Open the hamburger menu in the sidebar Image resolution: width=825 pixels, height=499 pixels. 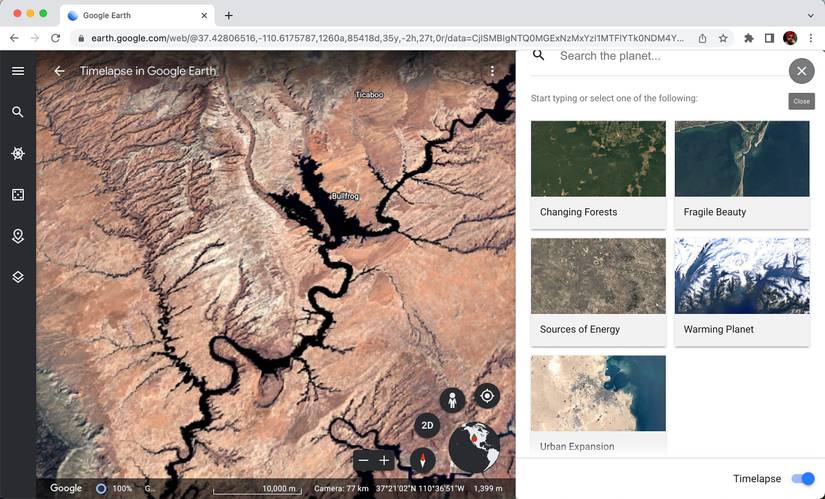pyautogui.click(x=18, y=71)
